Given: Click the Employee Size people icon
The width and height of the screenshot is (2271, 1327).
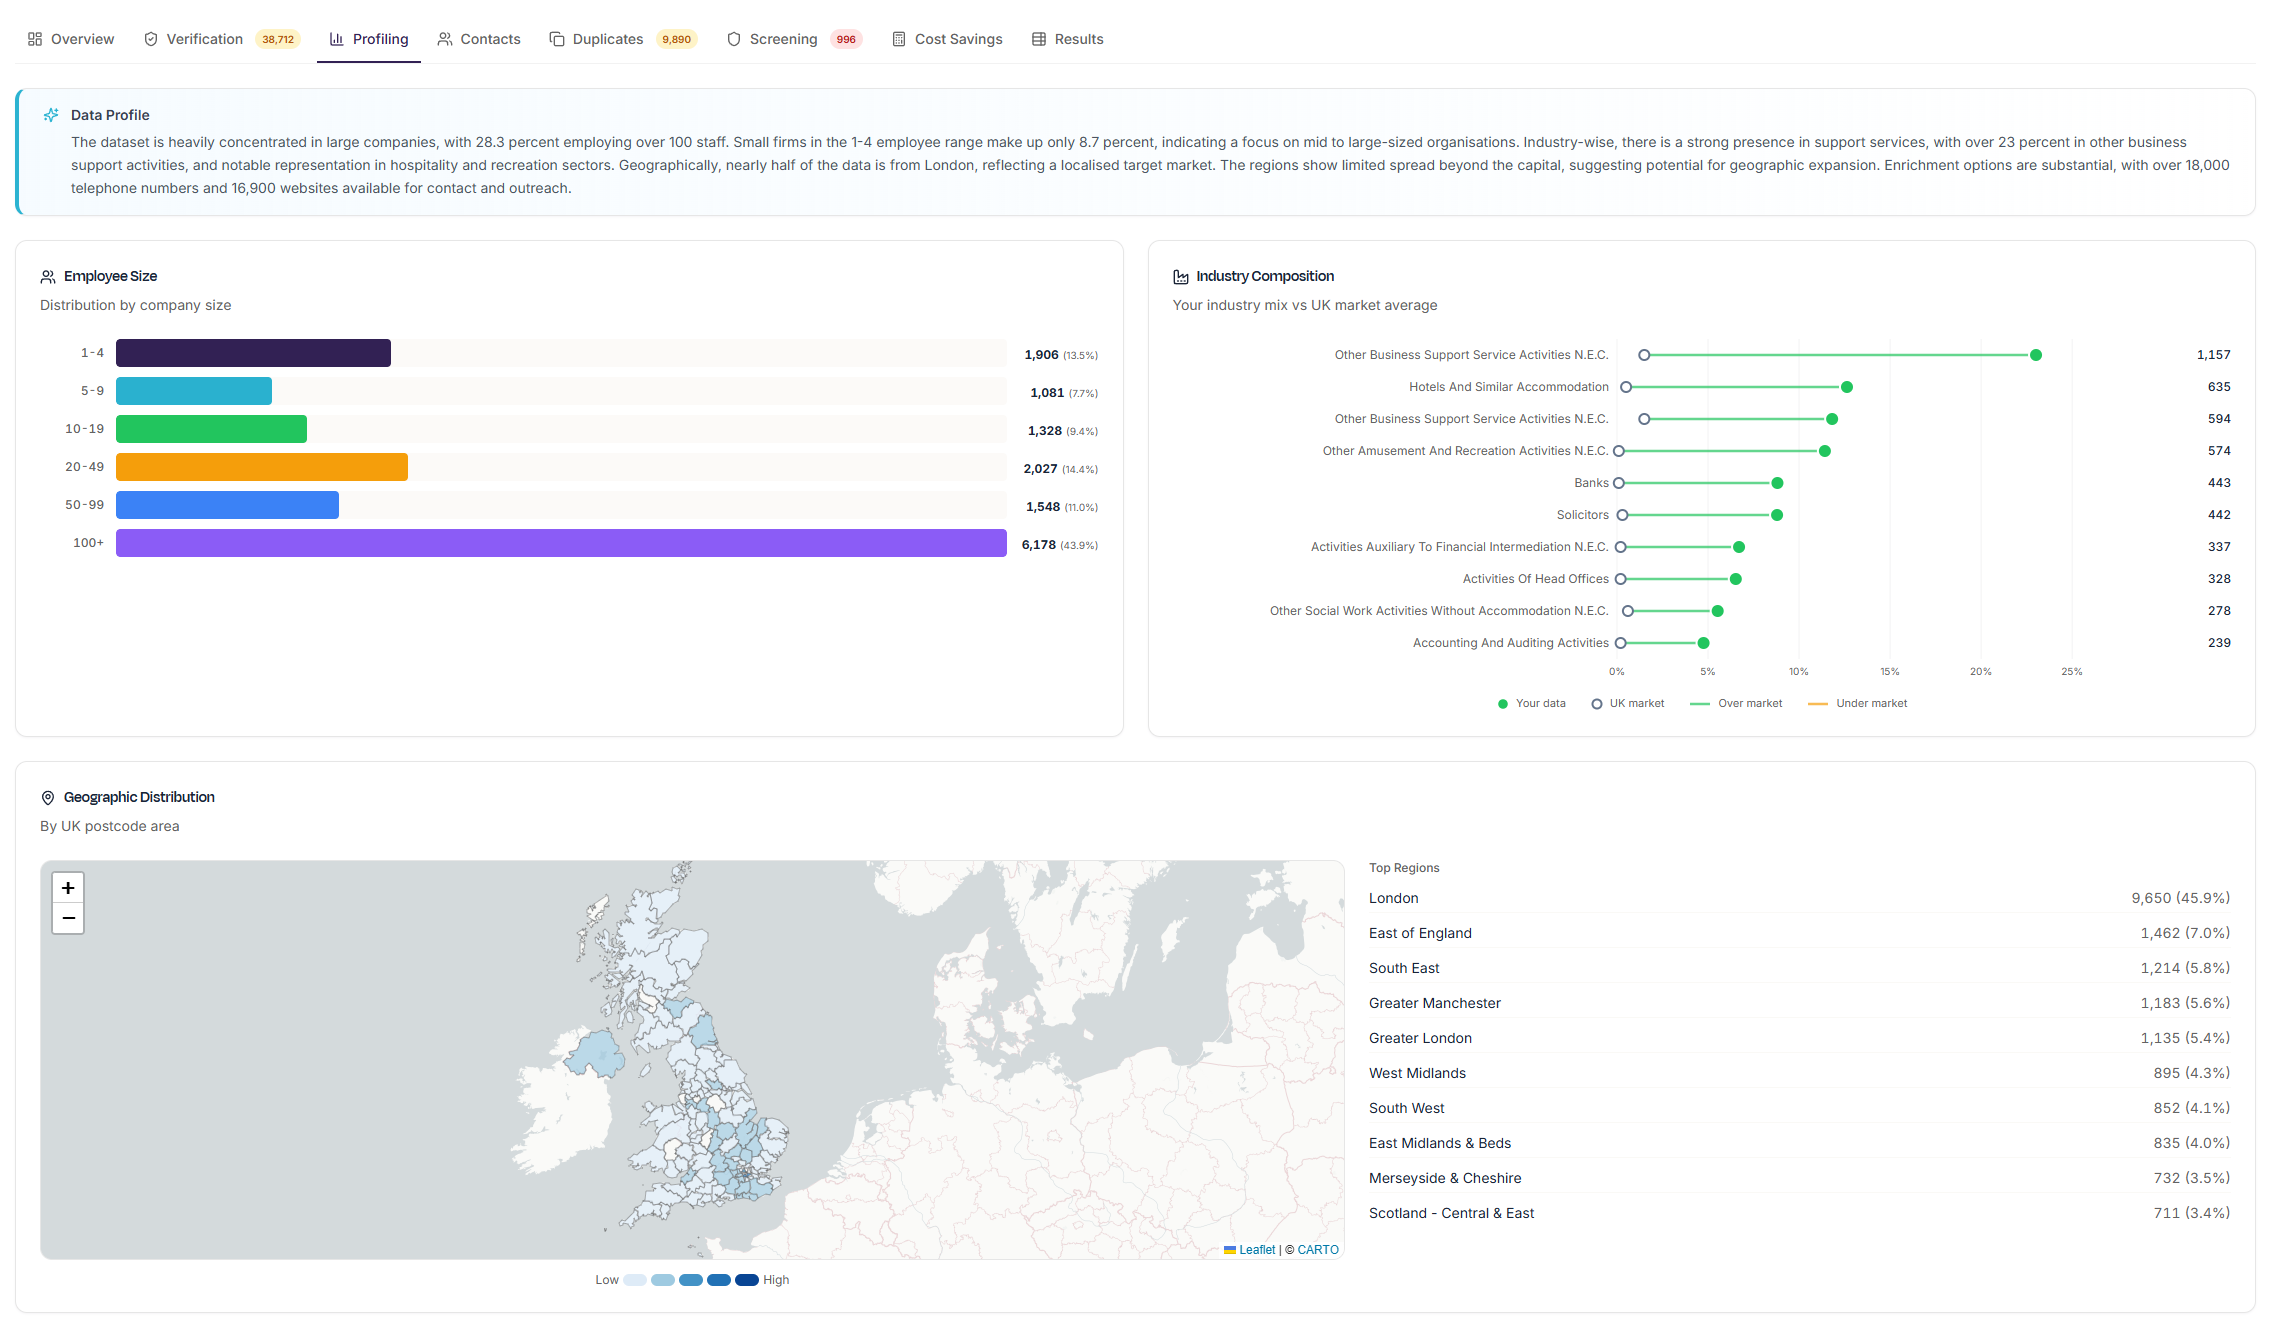Looking at the screenshot, I should tap(47, 276).
